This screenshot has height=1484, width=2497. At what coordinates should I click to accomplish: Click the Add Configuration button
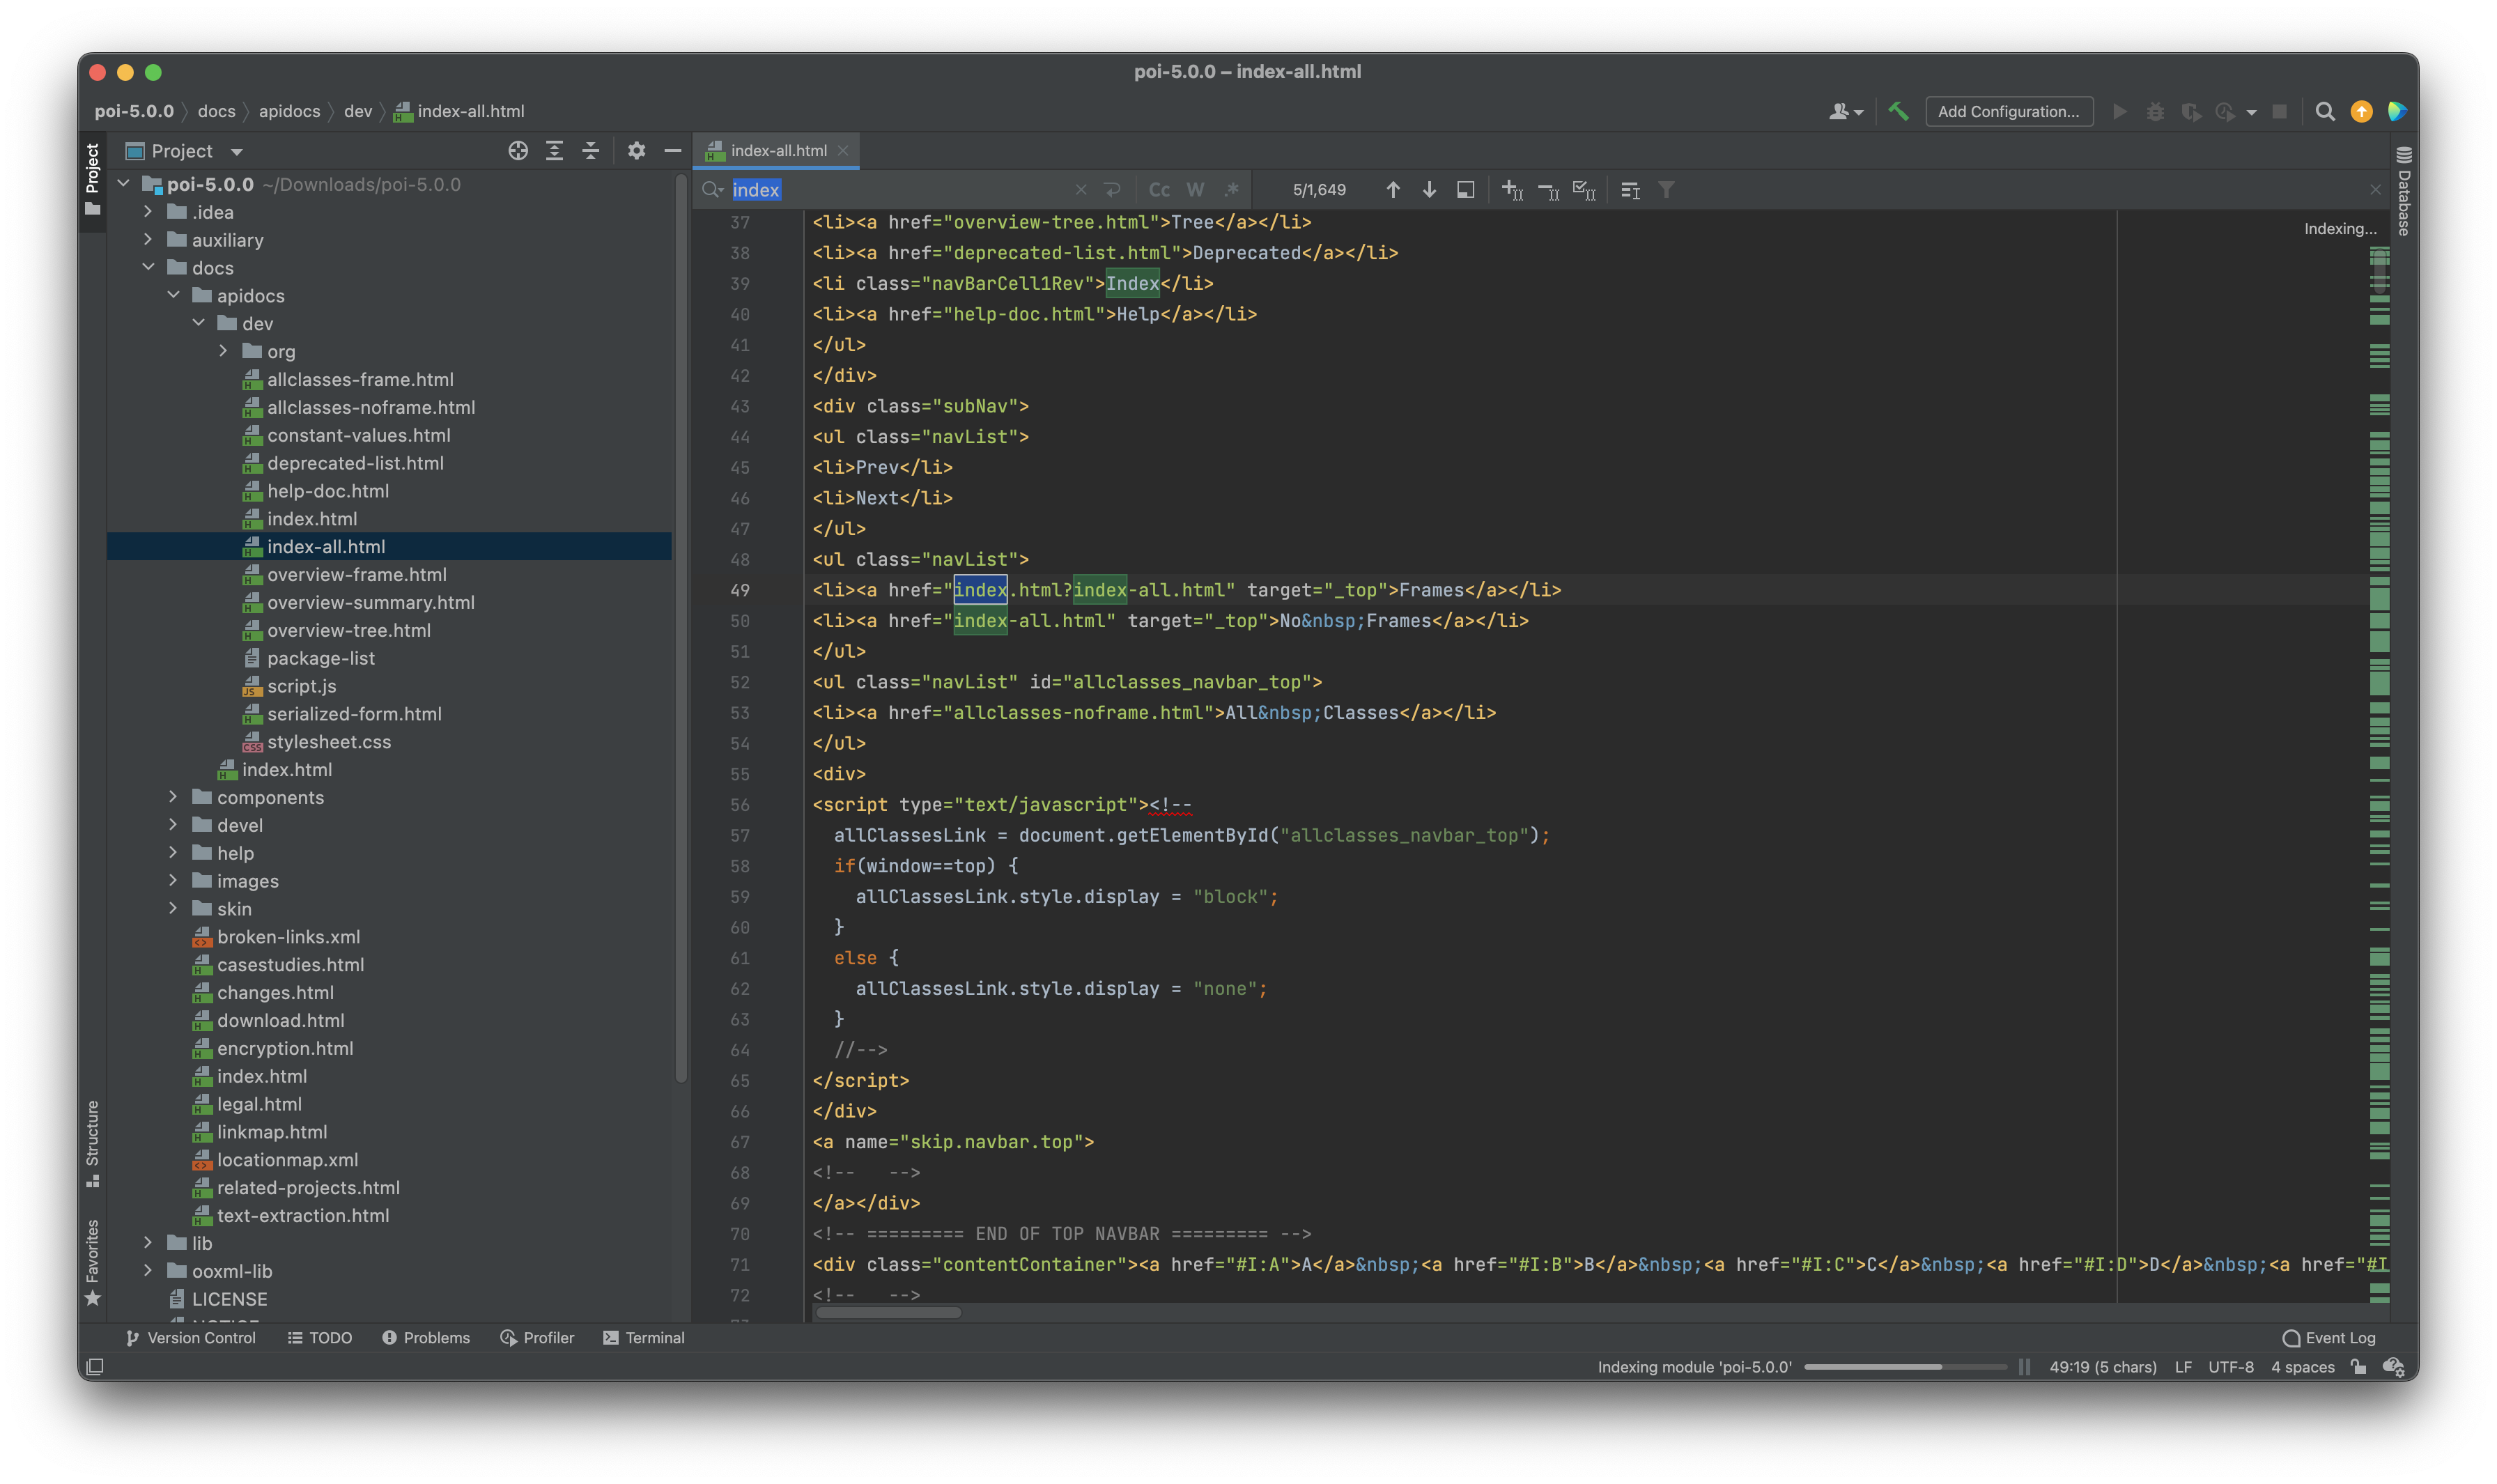[x=2008, y=111]
